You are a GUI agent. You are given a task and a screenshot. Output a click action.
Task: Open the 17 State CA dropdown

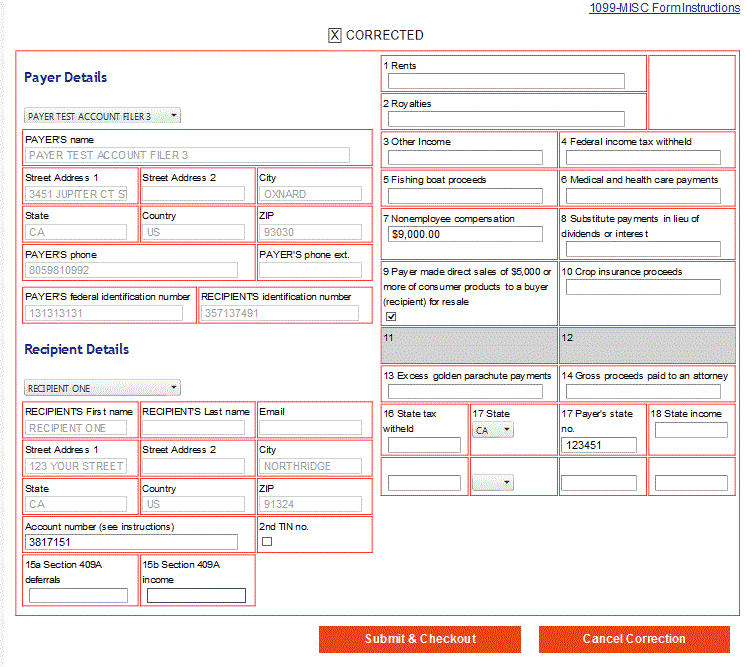click(x=493, y=430)
